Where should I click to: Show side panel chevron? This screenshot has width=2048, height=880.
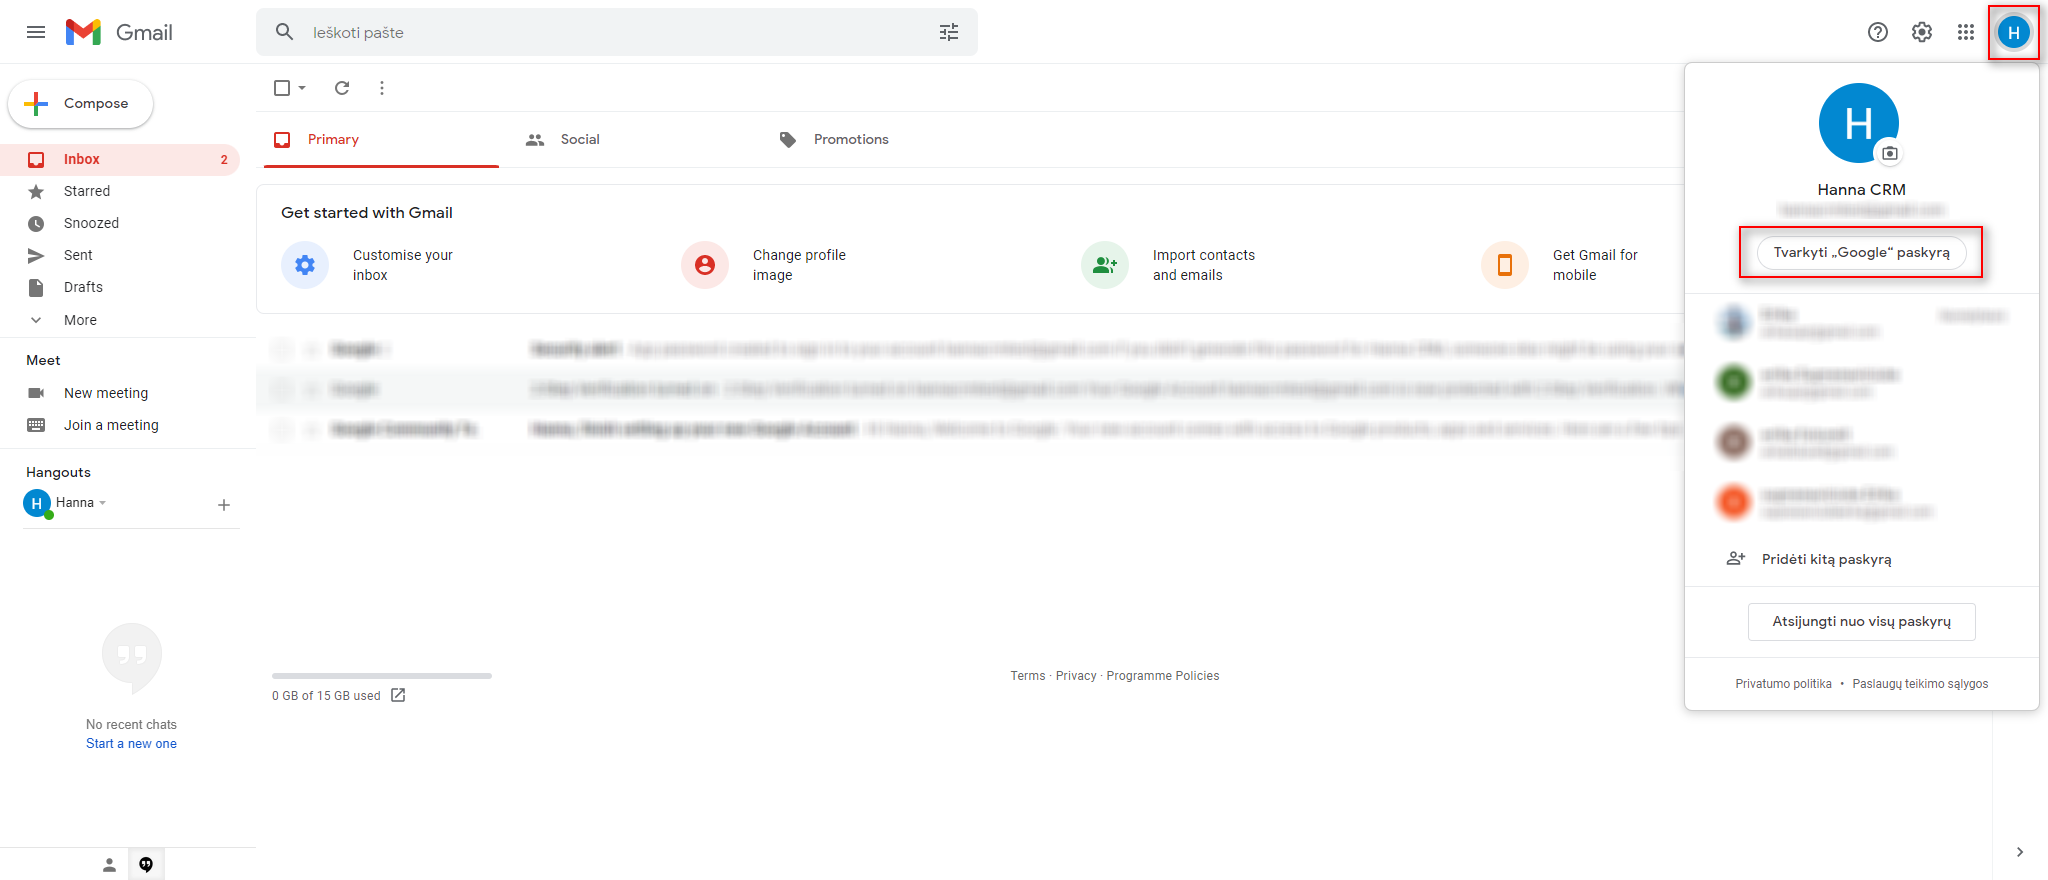pos(2020,852)
